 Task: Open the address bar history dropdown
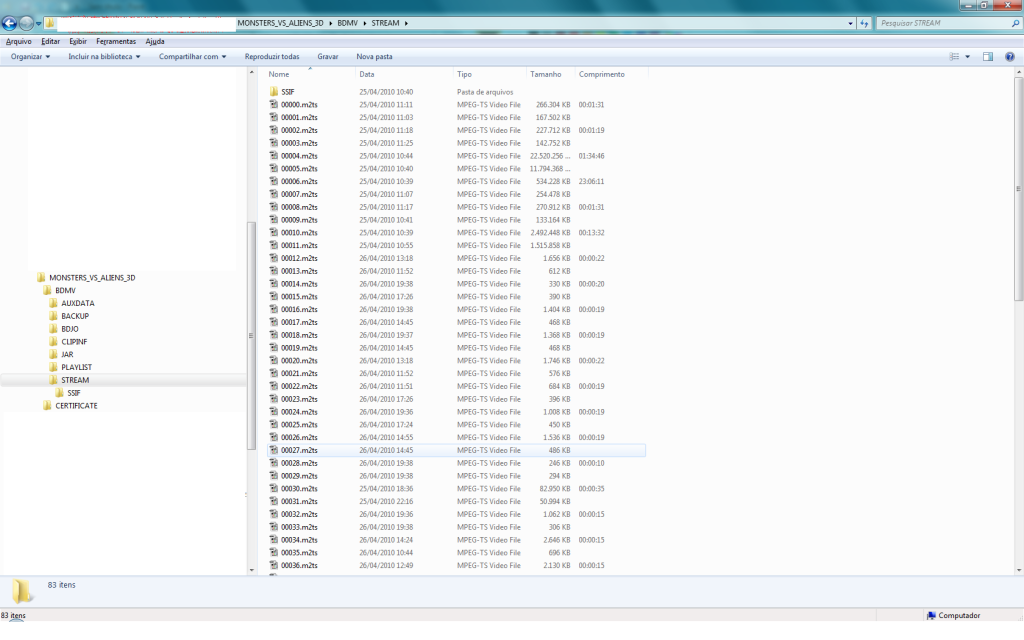tap(850, 23)
